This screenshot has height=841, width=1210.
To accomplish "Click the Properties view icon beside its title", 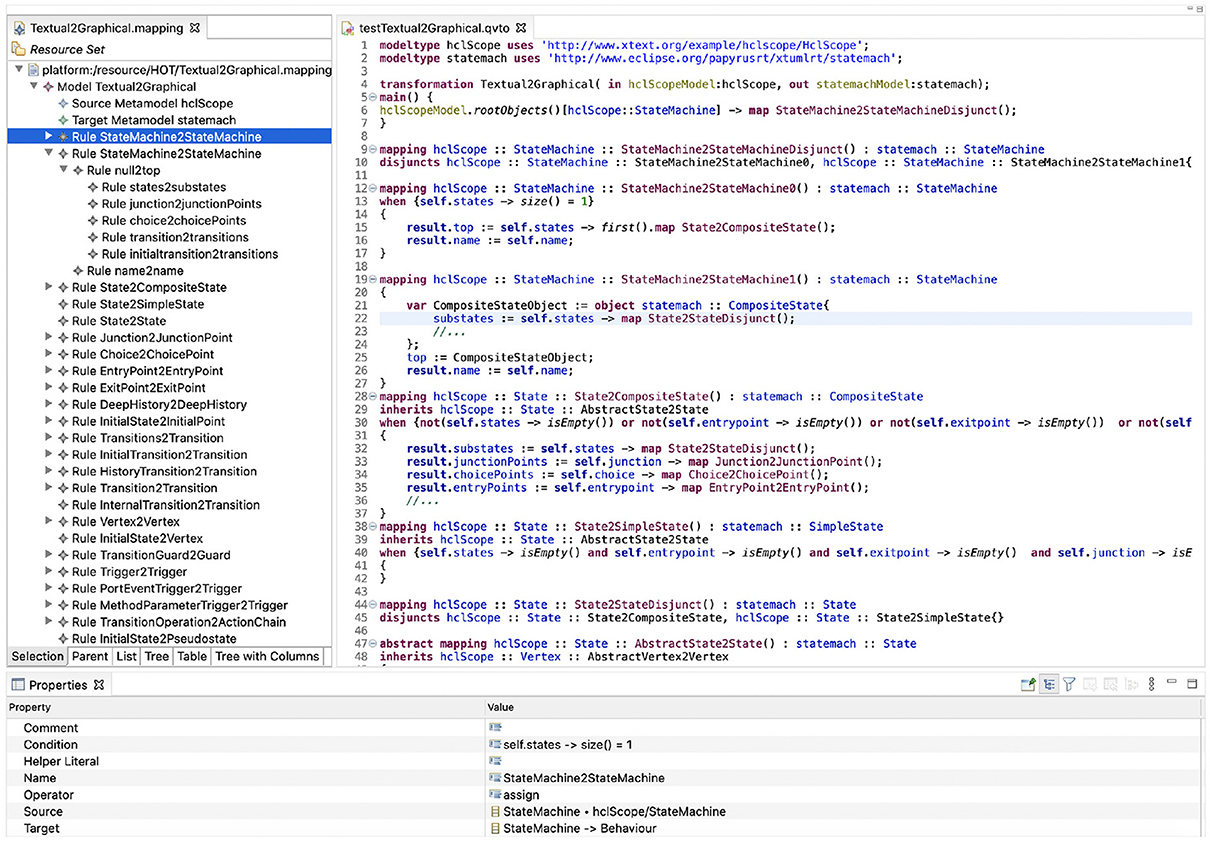I will point(17,685).
